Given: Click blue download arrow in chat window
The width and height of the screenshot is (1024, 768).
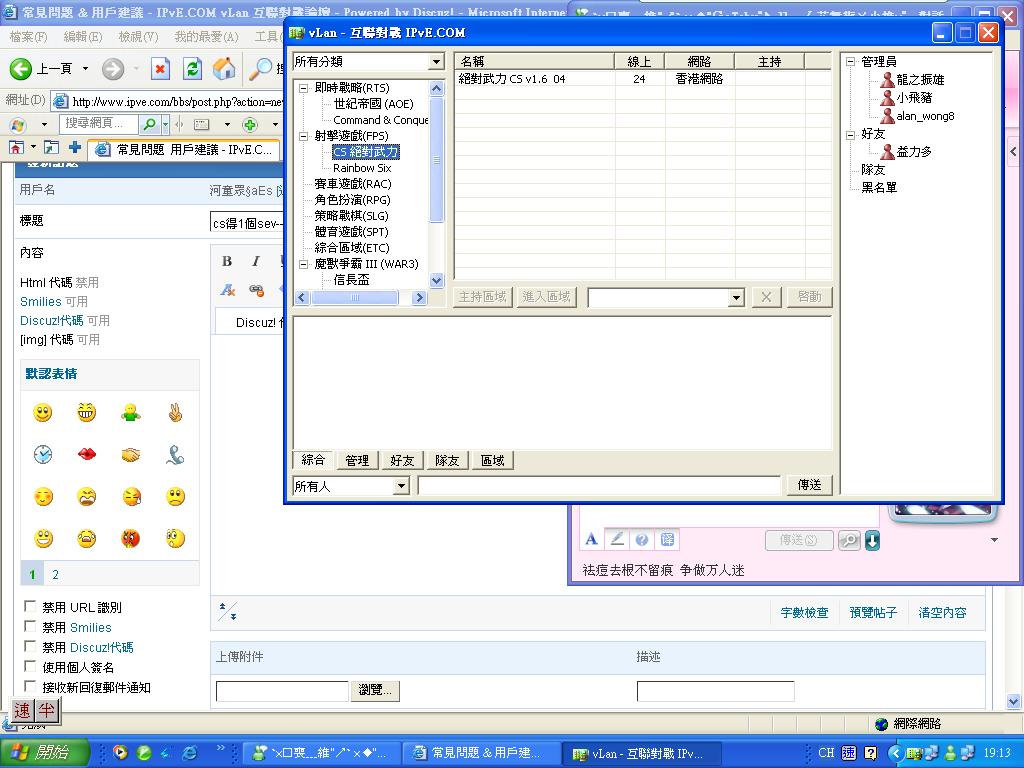Looking at the screenshot, I should tap(872, 540).
